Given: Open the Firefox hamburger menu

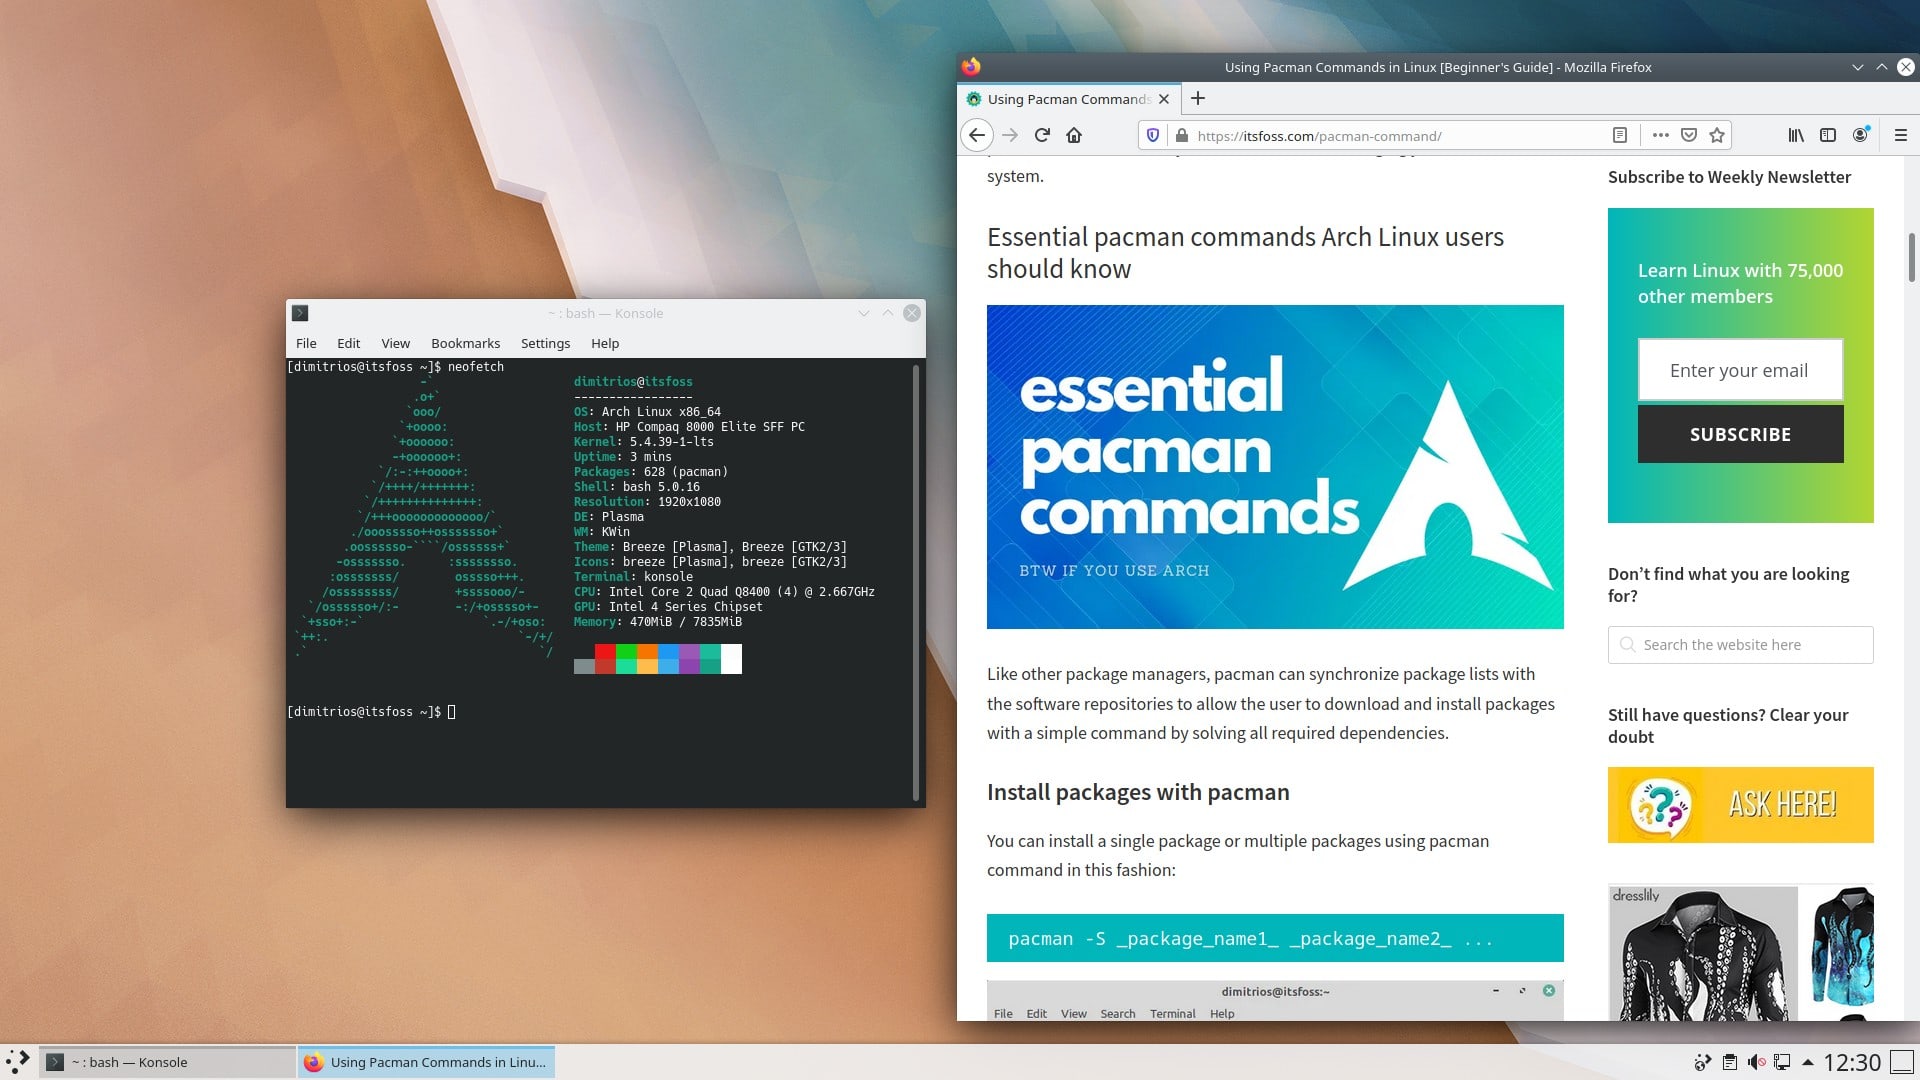Looking at the screenshot, I should click(1901, 135).
